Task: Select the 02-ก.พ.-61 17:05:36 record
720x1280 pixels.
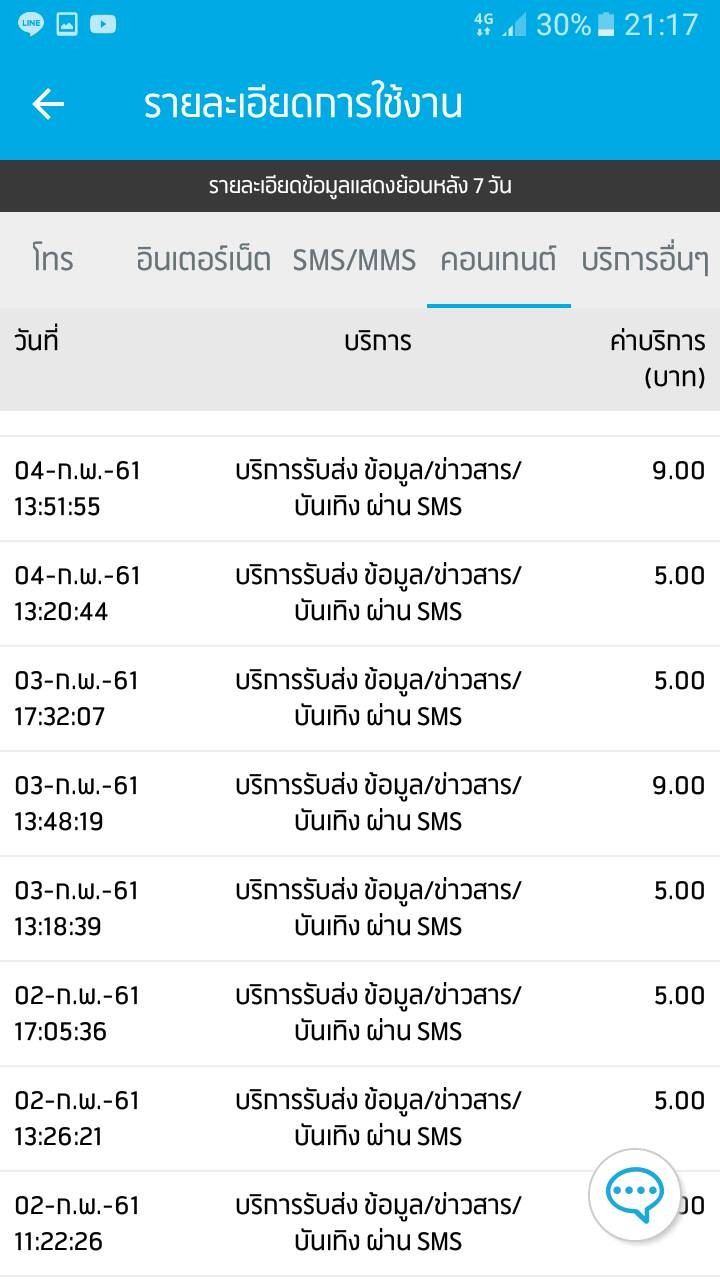Action: click(360, 1014)
